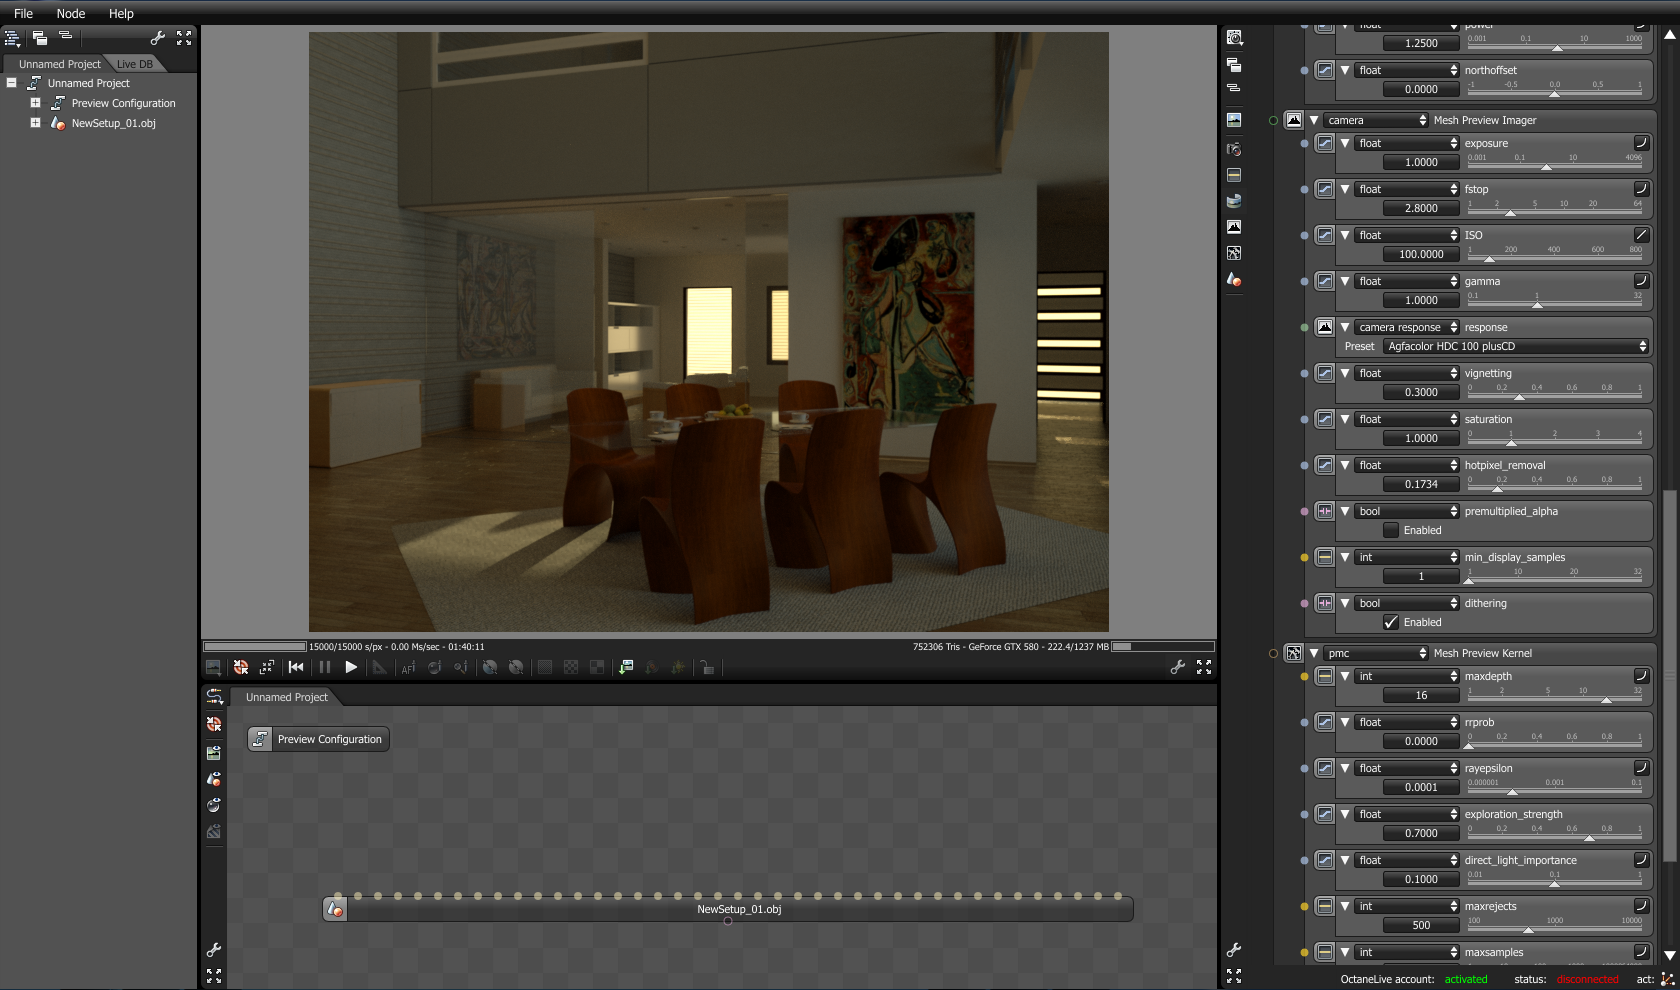Click the imager histogram icon in inspector sidebar
This screenshot has height=990, width=1680.
pos(1234,227)
